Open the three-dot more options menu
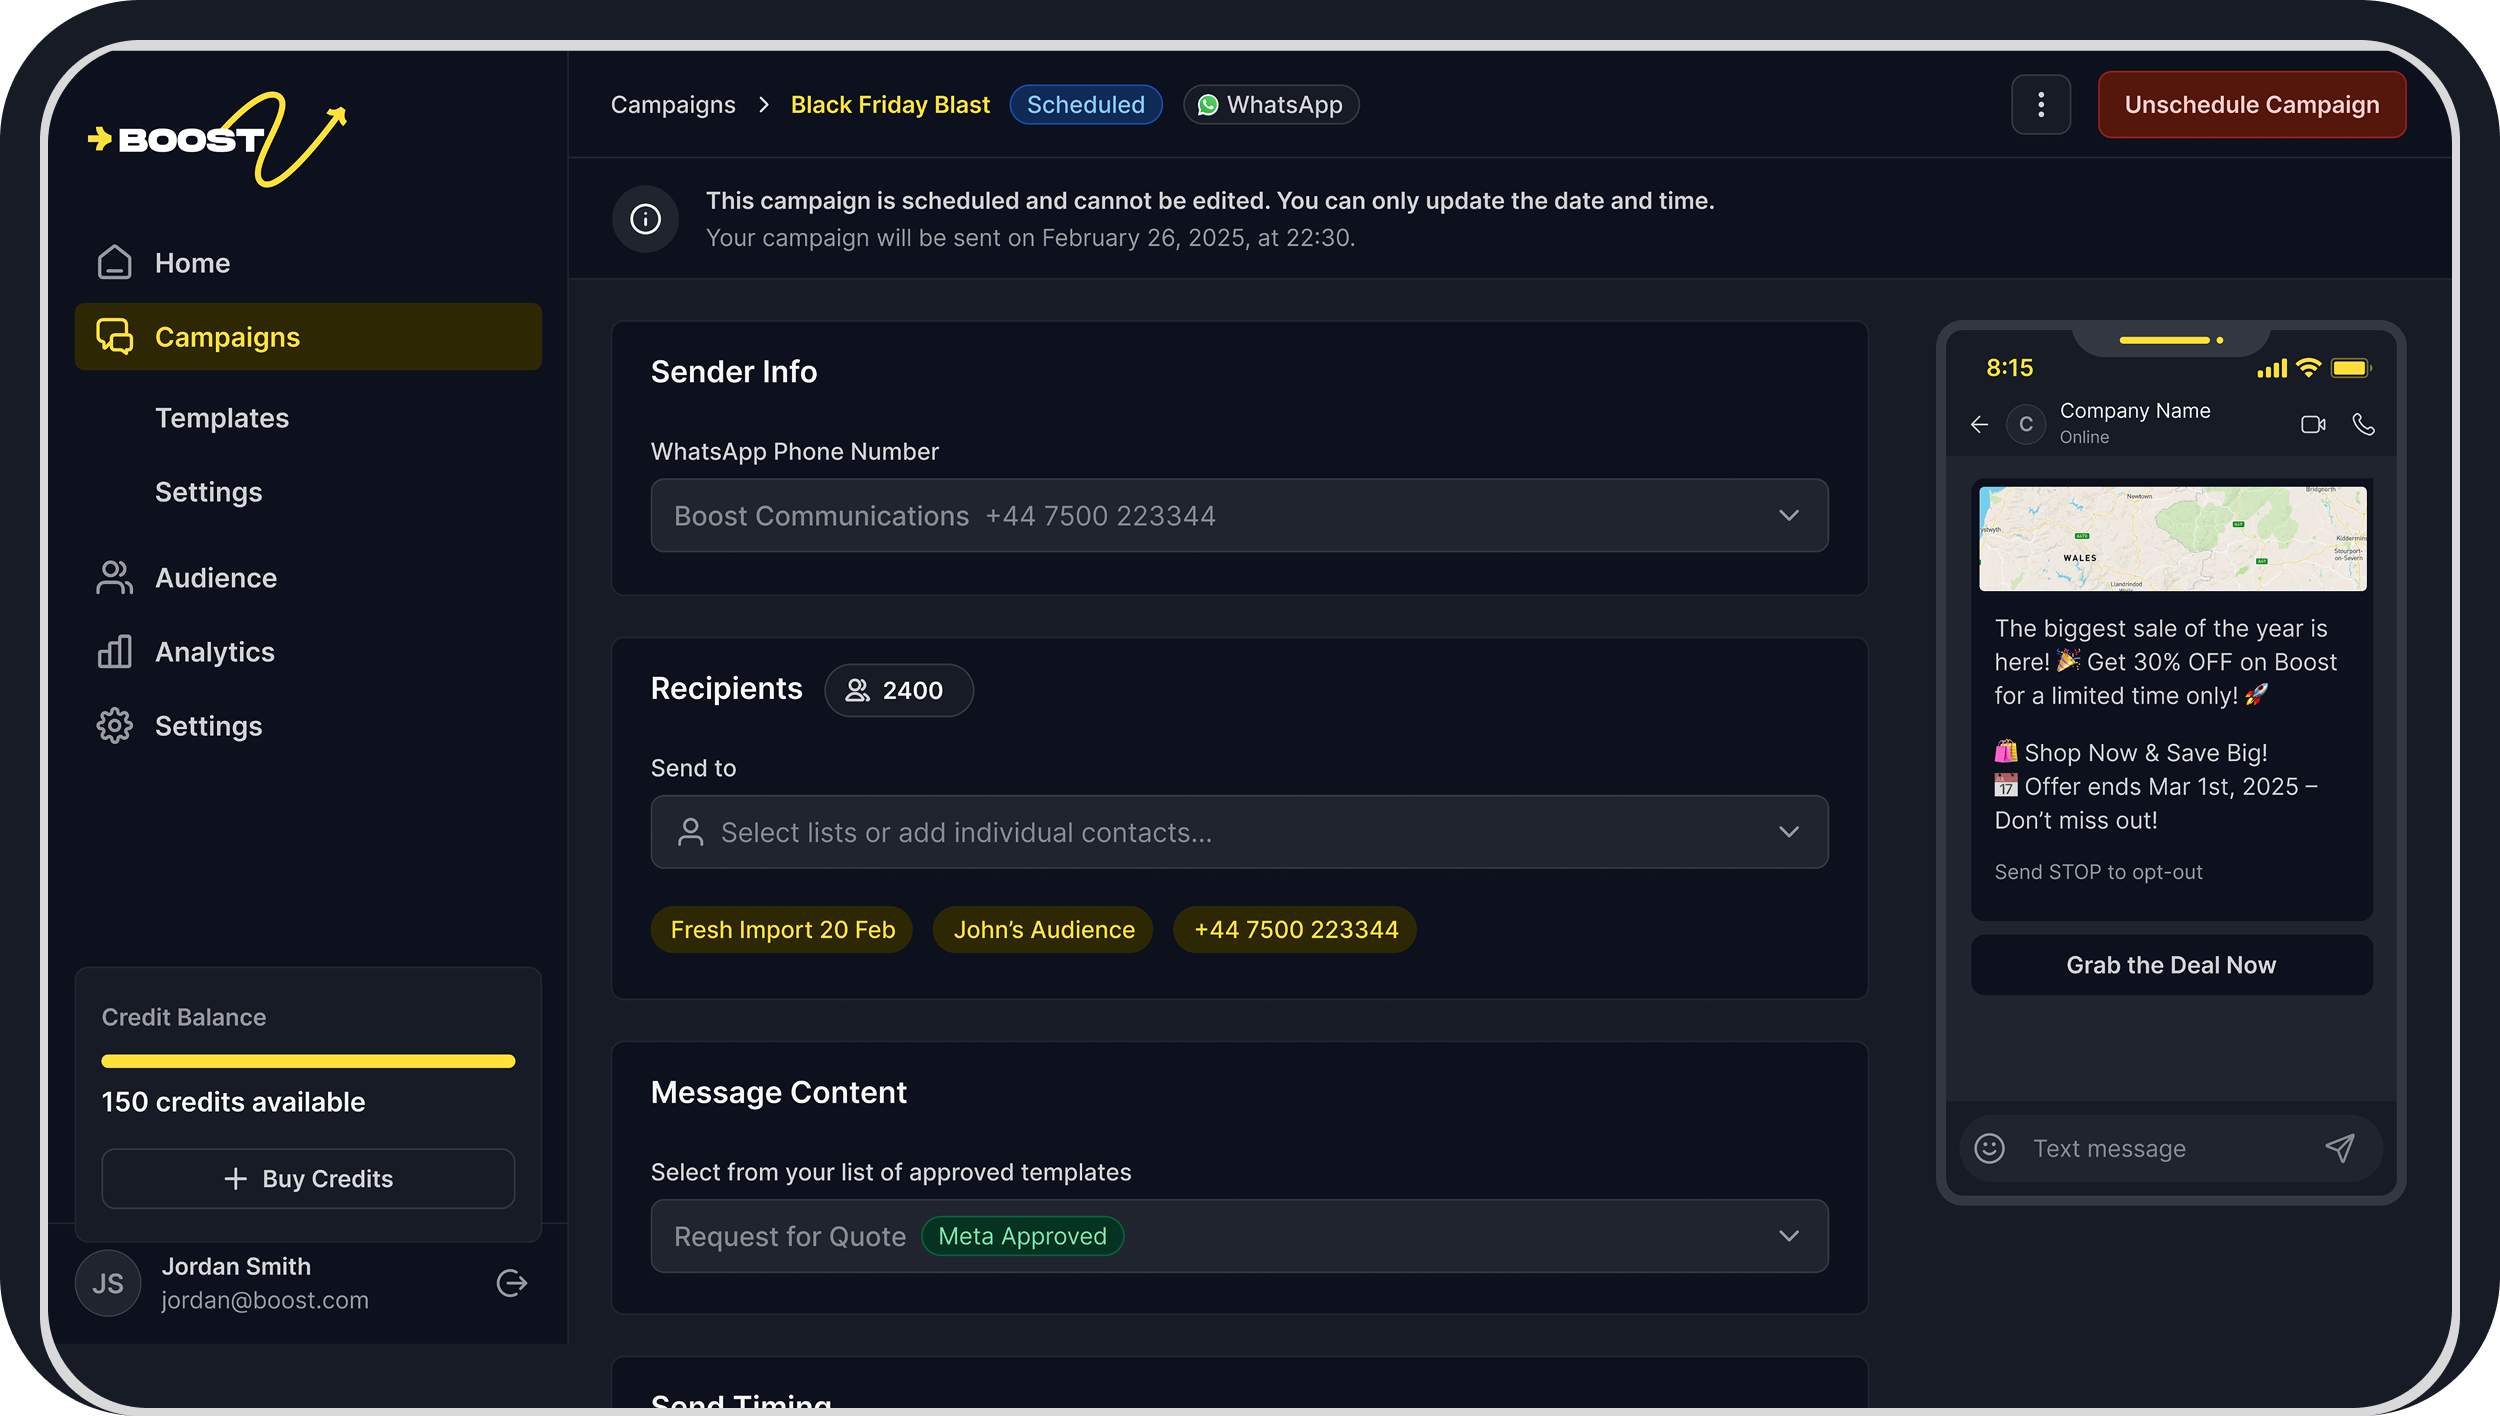This screenshot has height=1416, width=2500. click(2041, 105)
